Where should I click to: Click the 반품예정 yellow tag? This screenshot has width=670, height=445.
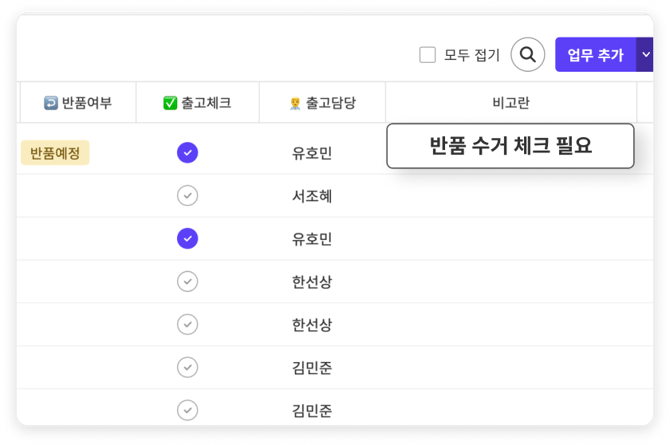point(56,153)
